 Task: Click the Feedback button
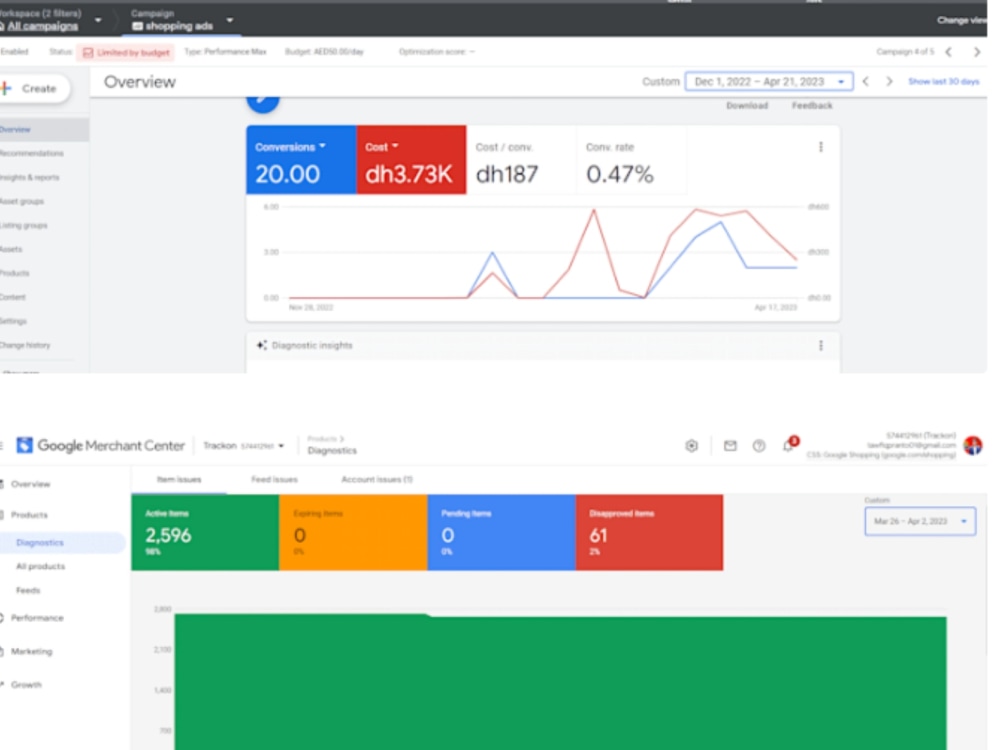(812, 106)
